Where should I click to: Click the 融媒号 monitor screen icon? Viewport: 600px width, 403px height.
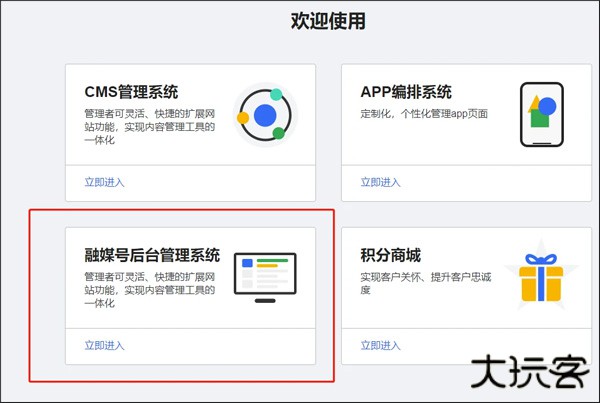click(264, 276)
